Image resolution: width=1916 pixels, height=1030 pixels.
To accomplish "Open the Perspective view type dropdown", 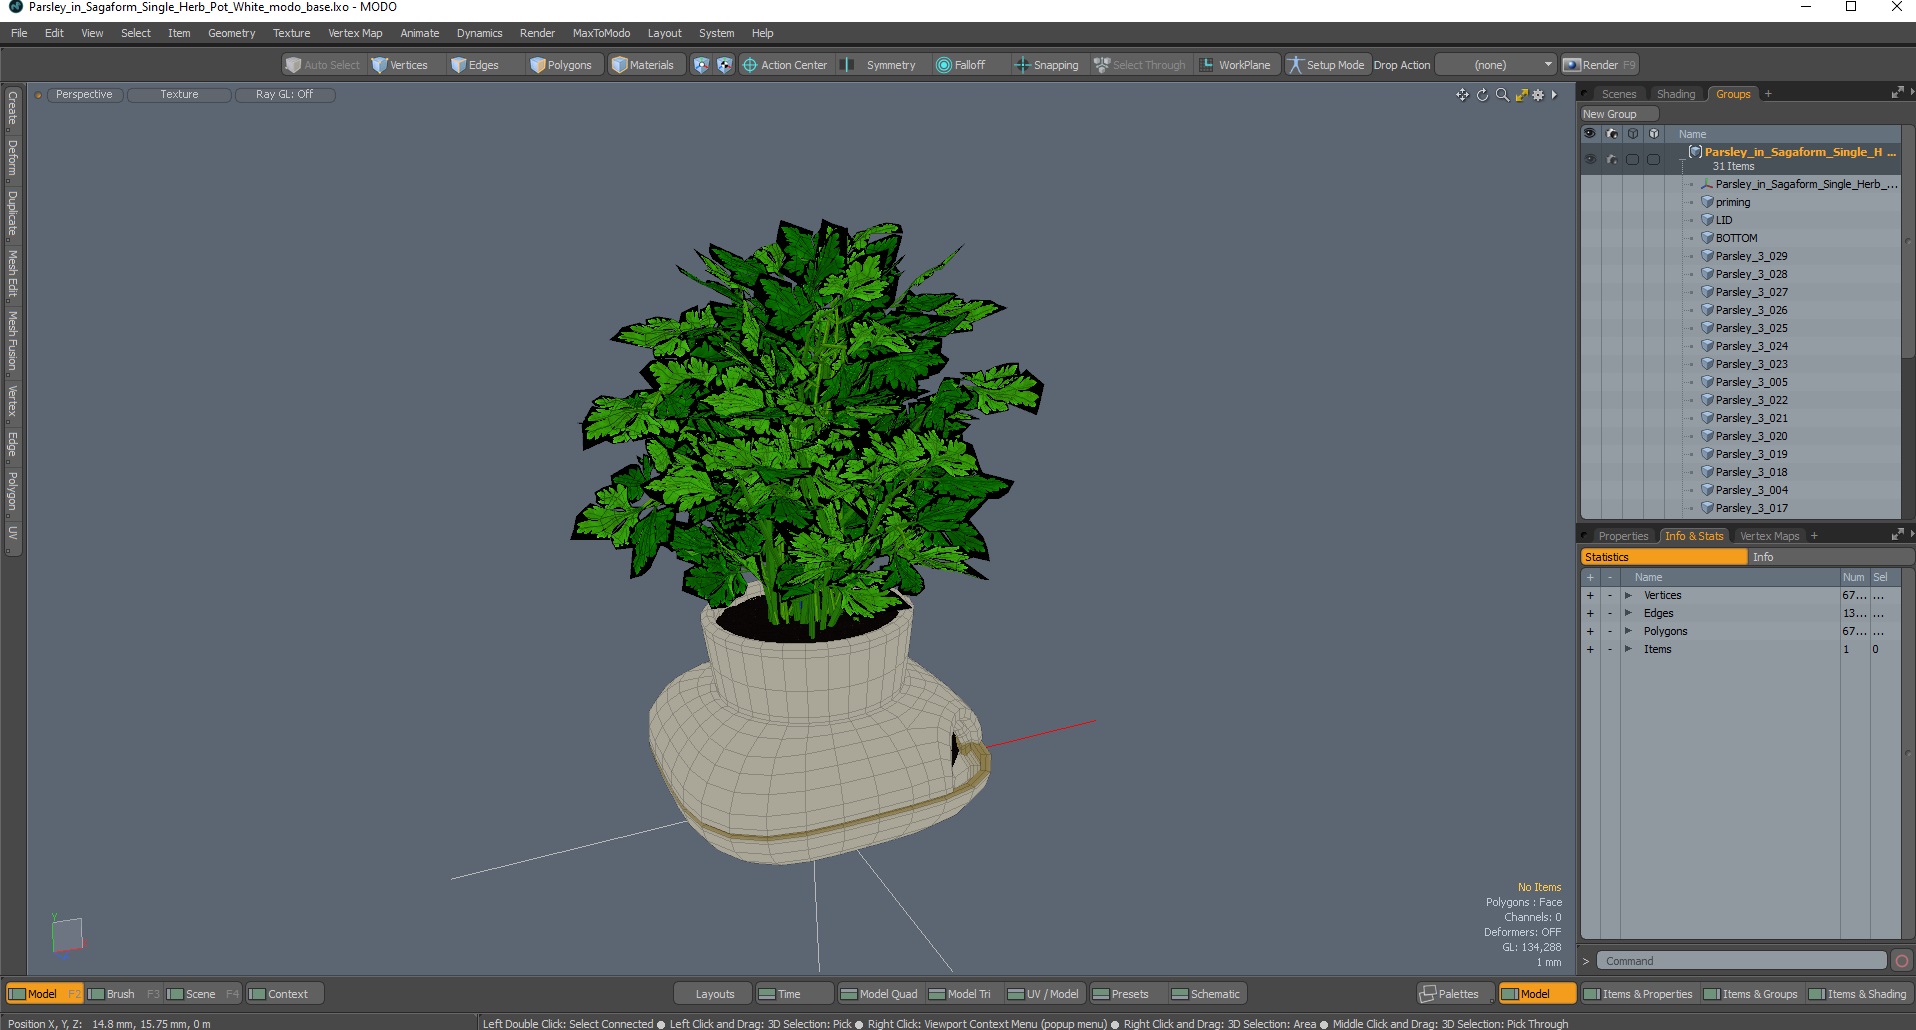I will [x=84, y=94].
